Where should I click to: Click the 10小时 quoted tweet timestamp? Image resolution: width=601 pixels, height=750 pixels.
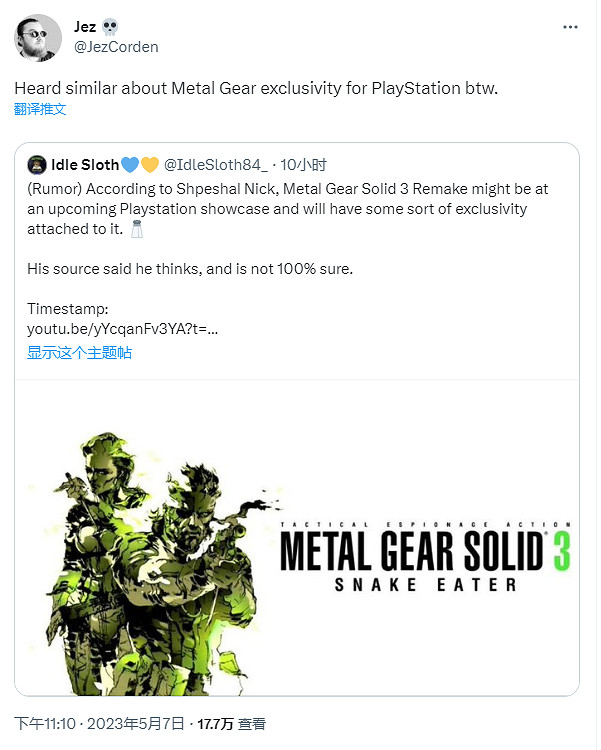(x=304, y=164)
